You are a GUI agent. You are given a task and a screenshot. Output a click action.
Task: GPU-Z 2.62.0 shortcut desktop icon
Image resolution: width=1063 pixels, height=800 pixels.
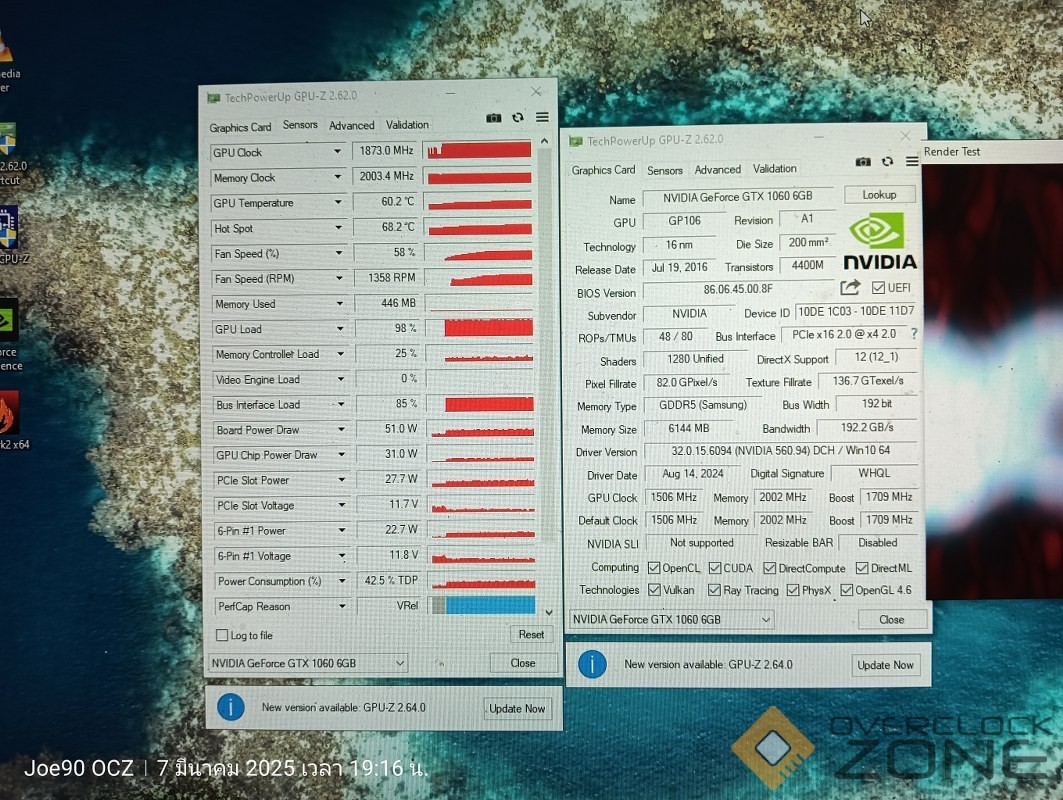pos(7,140)
